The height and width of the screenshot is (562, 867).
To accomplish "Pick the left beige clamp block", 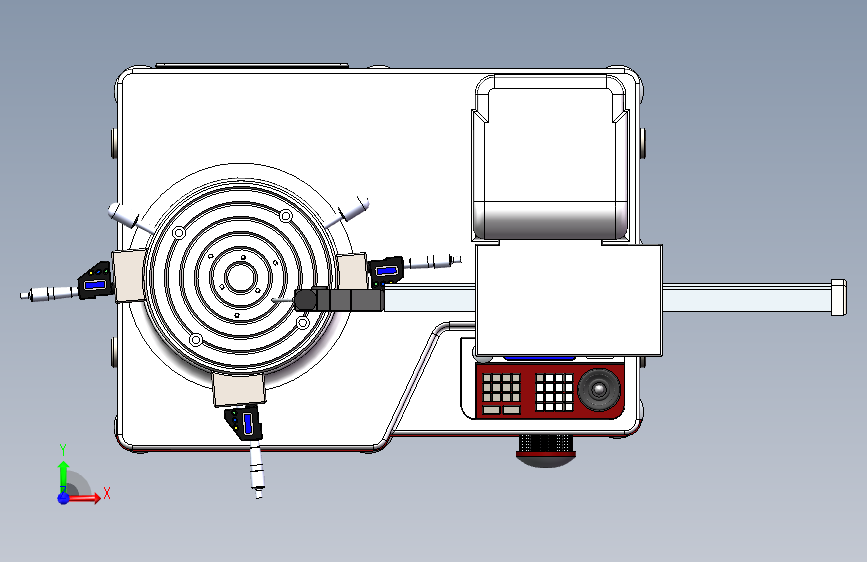I will coord(129,275).
